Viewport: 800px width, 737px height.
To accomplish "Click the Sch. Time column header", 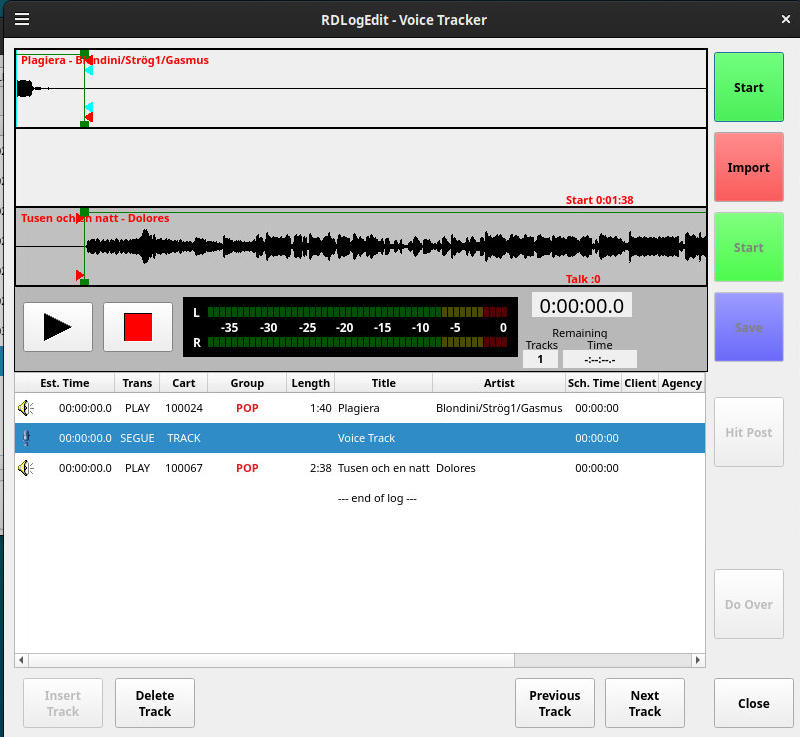I will tap(594, 383).
